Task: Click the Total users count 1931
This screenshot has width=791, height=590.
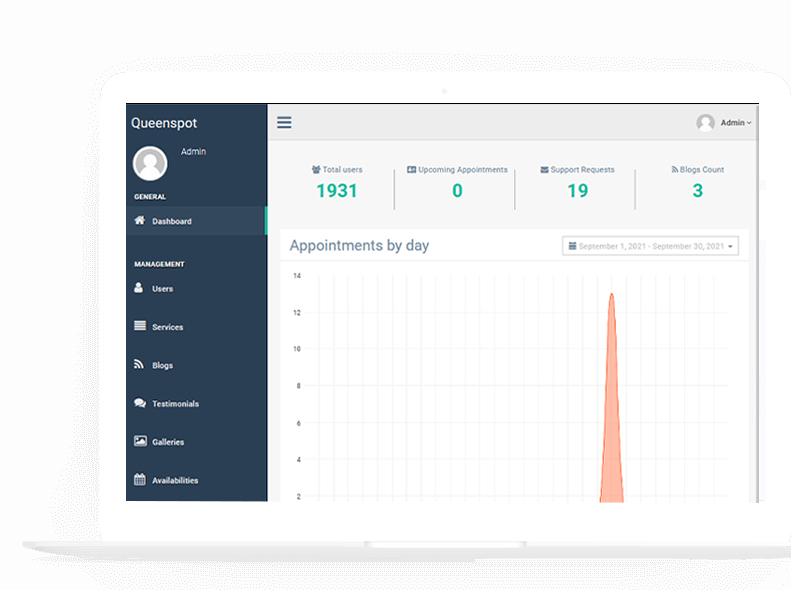Action: click(x=337, y=191)
